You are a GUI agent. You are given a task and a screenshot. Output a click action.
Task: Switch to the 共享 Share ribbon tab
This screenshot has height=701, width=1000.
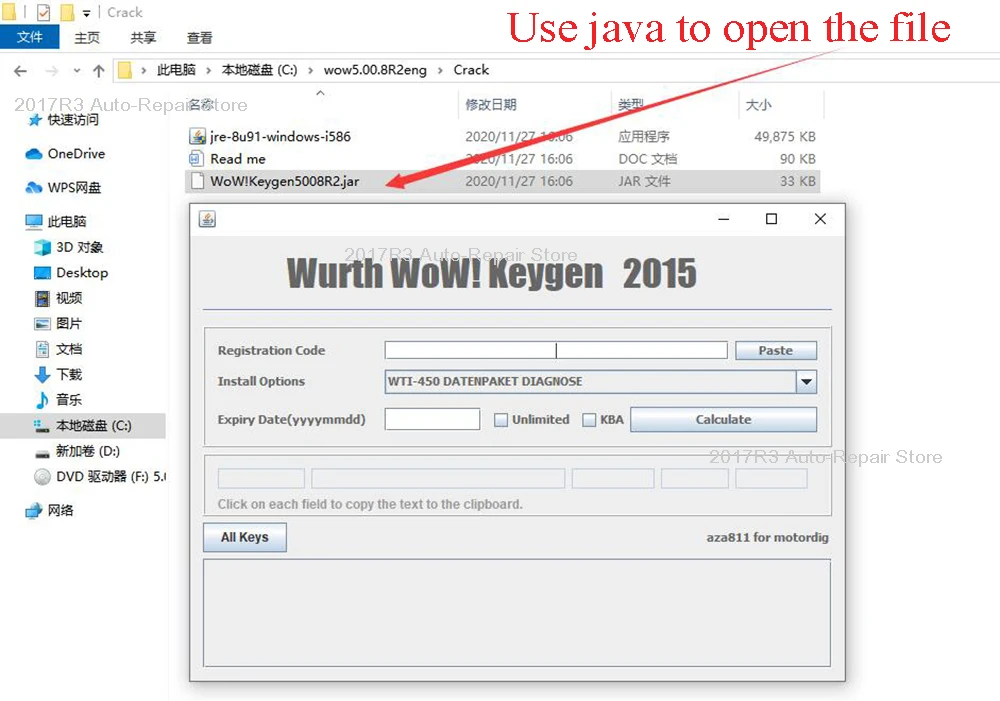pyautogui.click(x=143, y=38)
